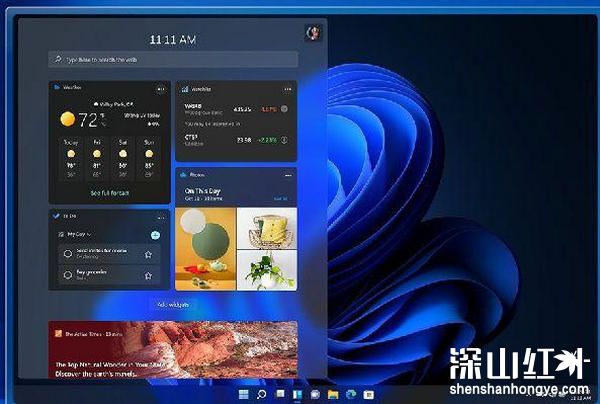This screenshot has width=600, height=404.
Task: Click the large sun icon next to 72 degrees
Action: pos(68,119)
